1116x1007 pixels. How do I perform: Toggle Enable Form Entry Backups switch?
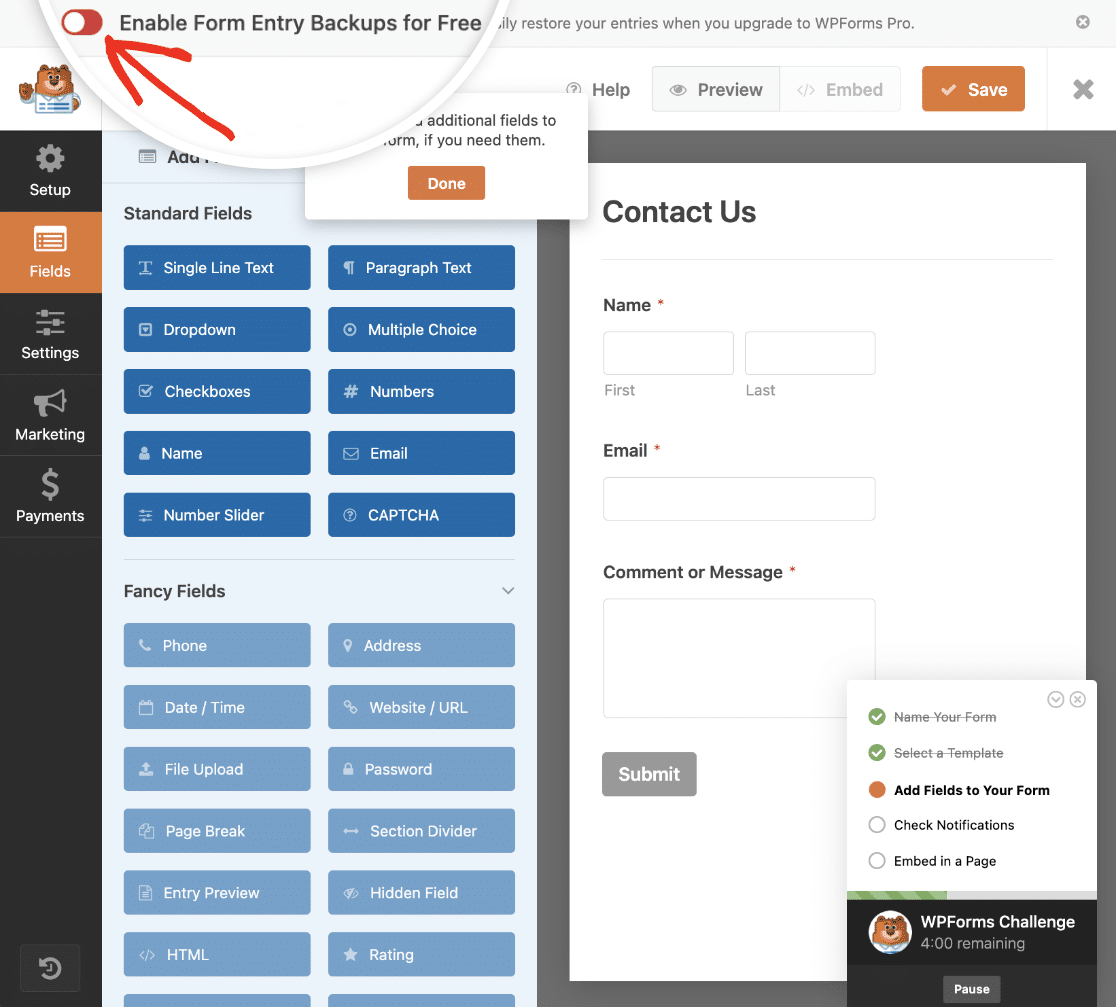tap(82, 23)
